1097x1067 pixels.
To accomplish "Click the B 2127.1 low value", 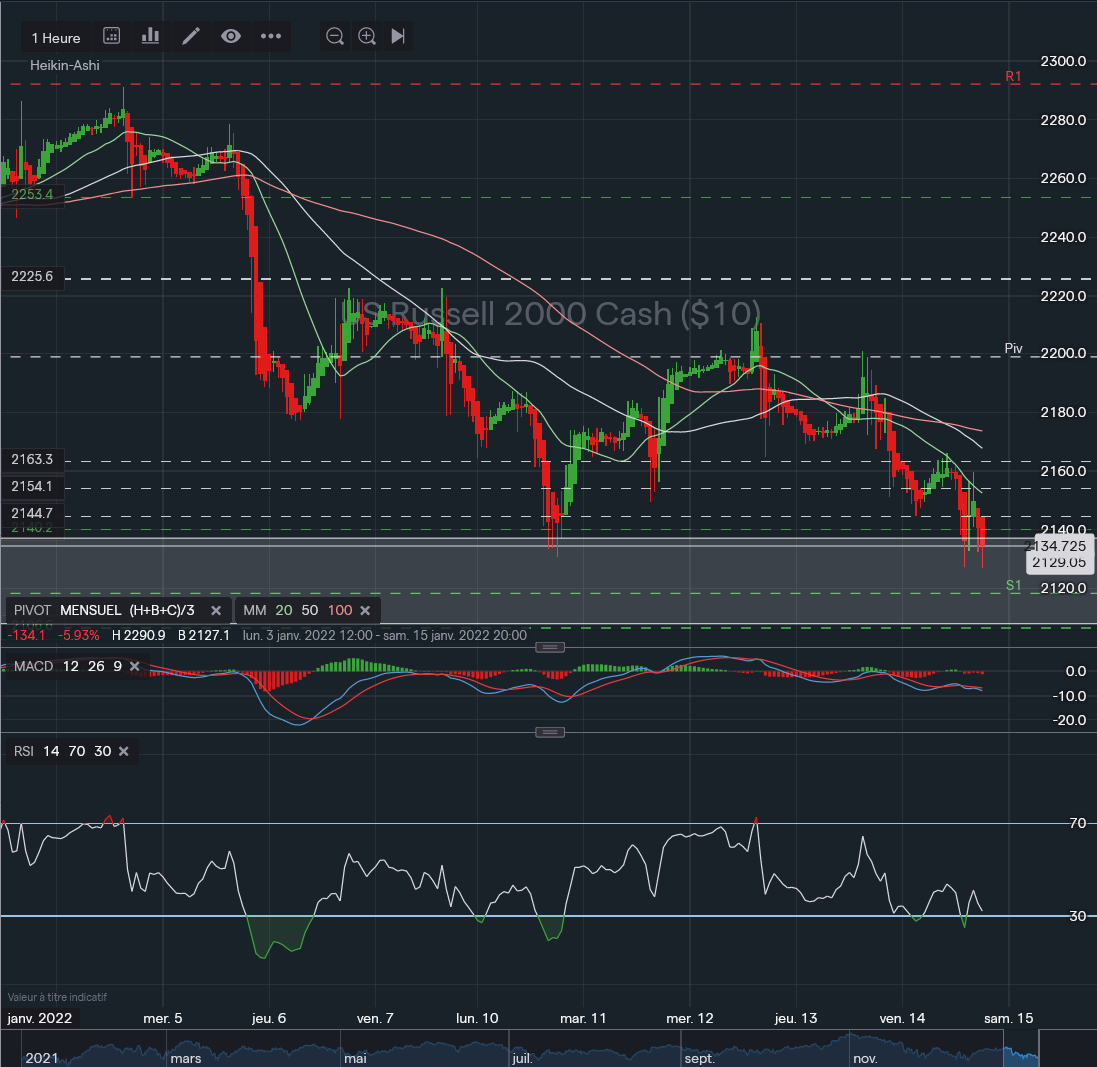I will 204,635.
